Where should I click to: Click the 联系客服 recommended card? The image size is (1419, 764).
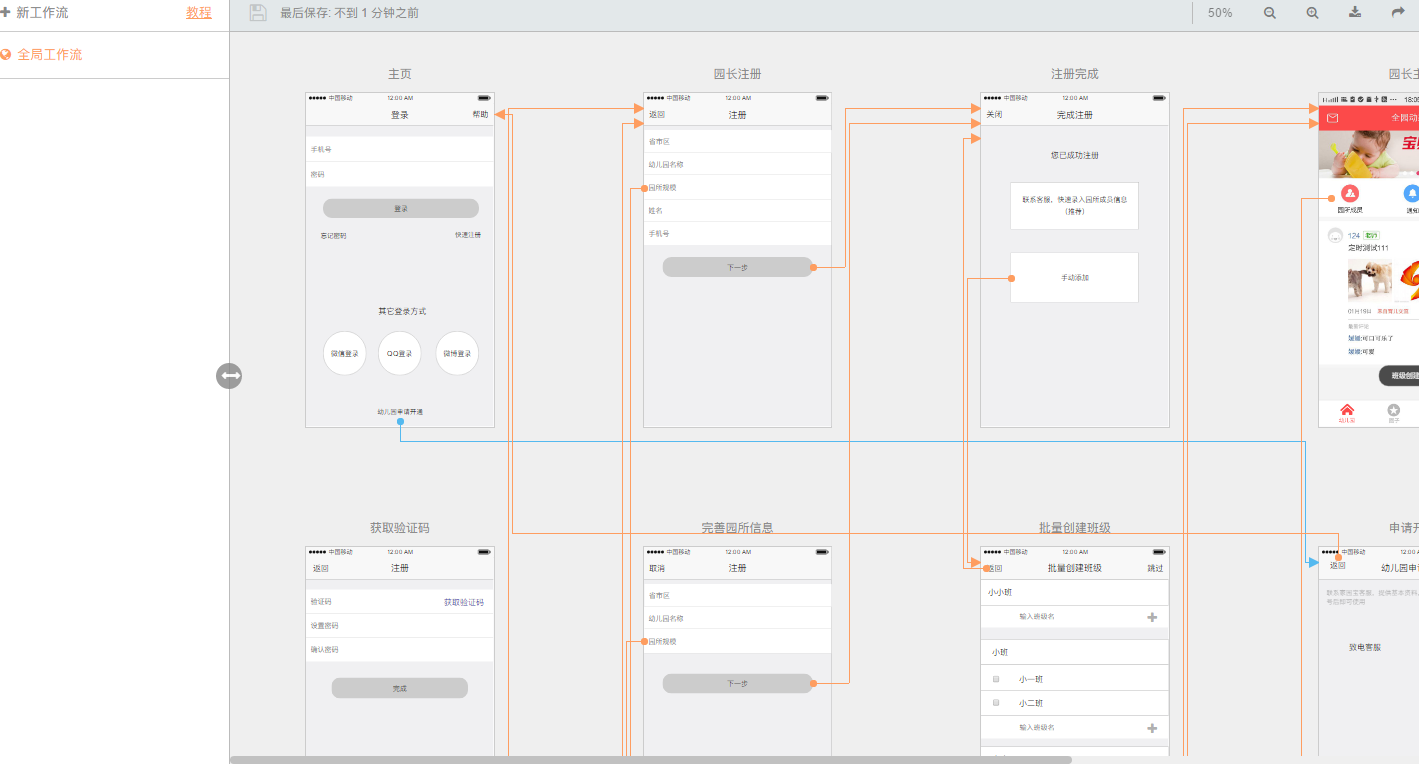(x=1074, y=205)
